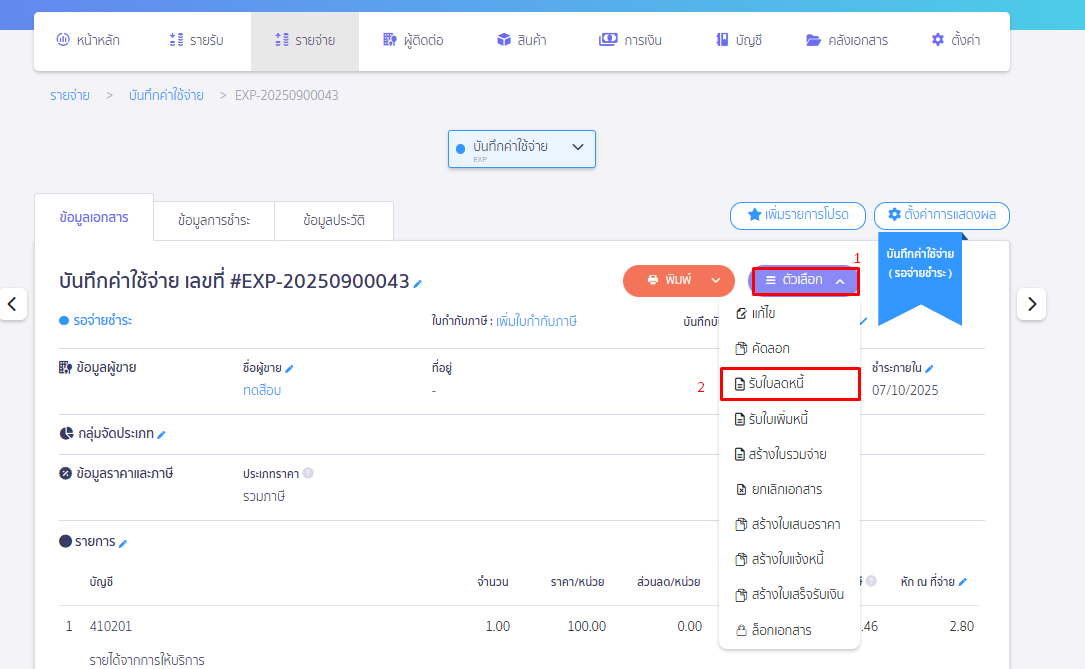Open ตั้งค่าการแสดงผล display settings
1085x669 pixels.
coord(941,215)
